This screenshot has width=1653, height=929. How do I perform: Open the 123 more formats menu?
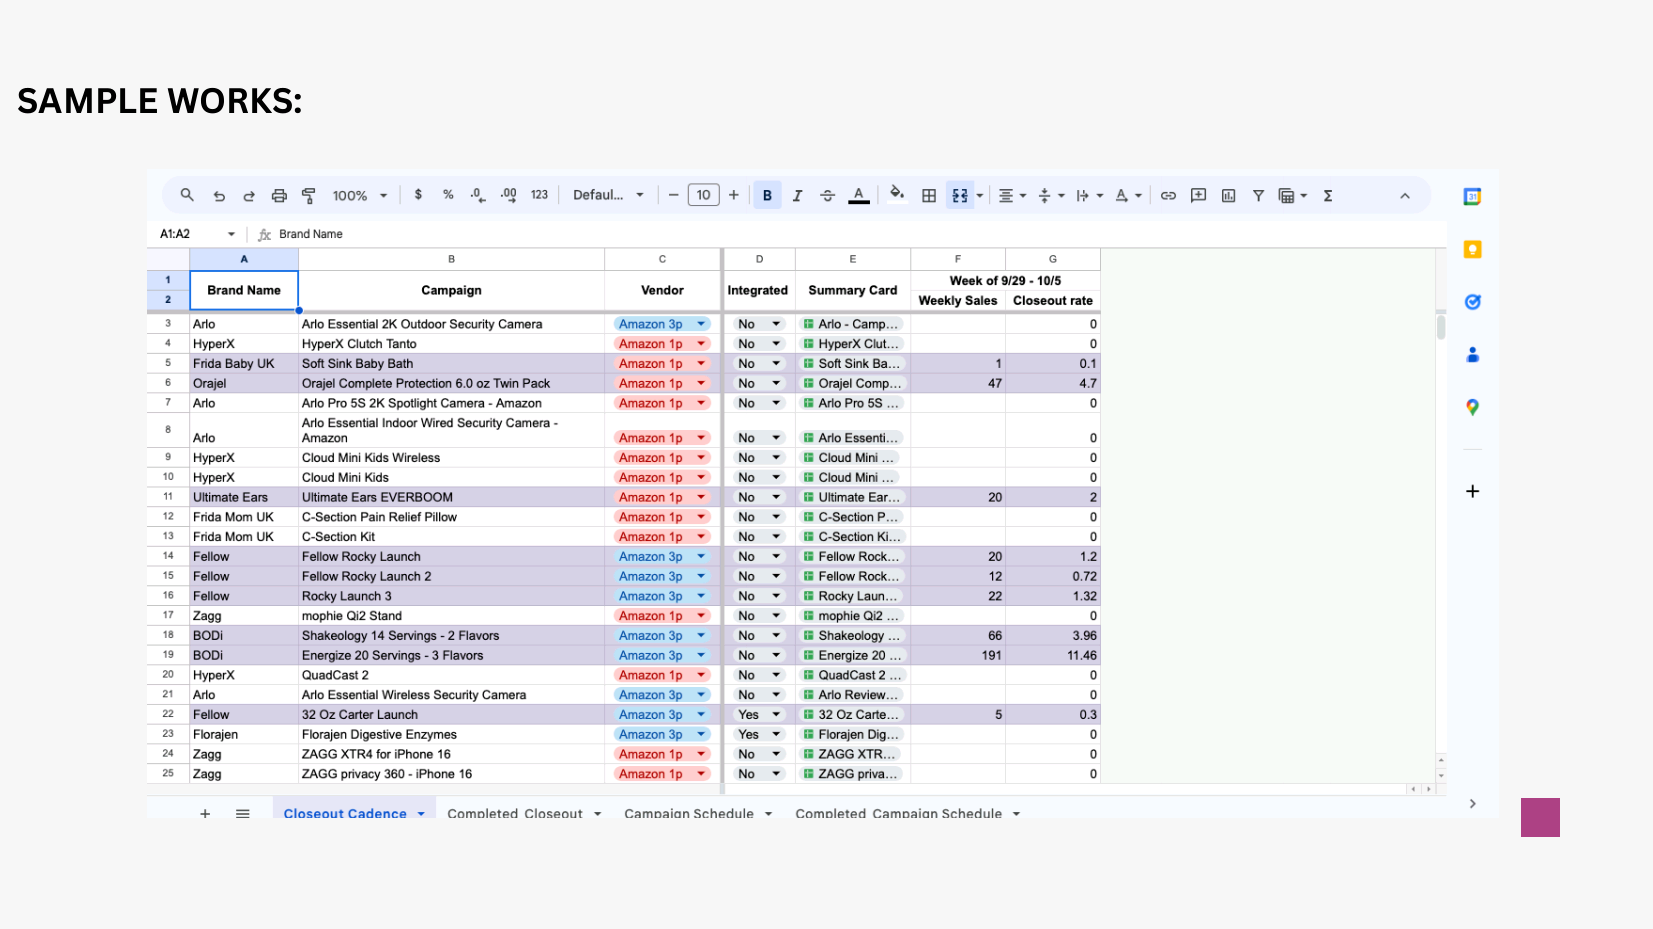[x=540, y=195]
